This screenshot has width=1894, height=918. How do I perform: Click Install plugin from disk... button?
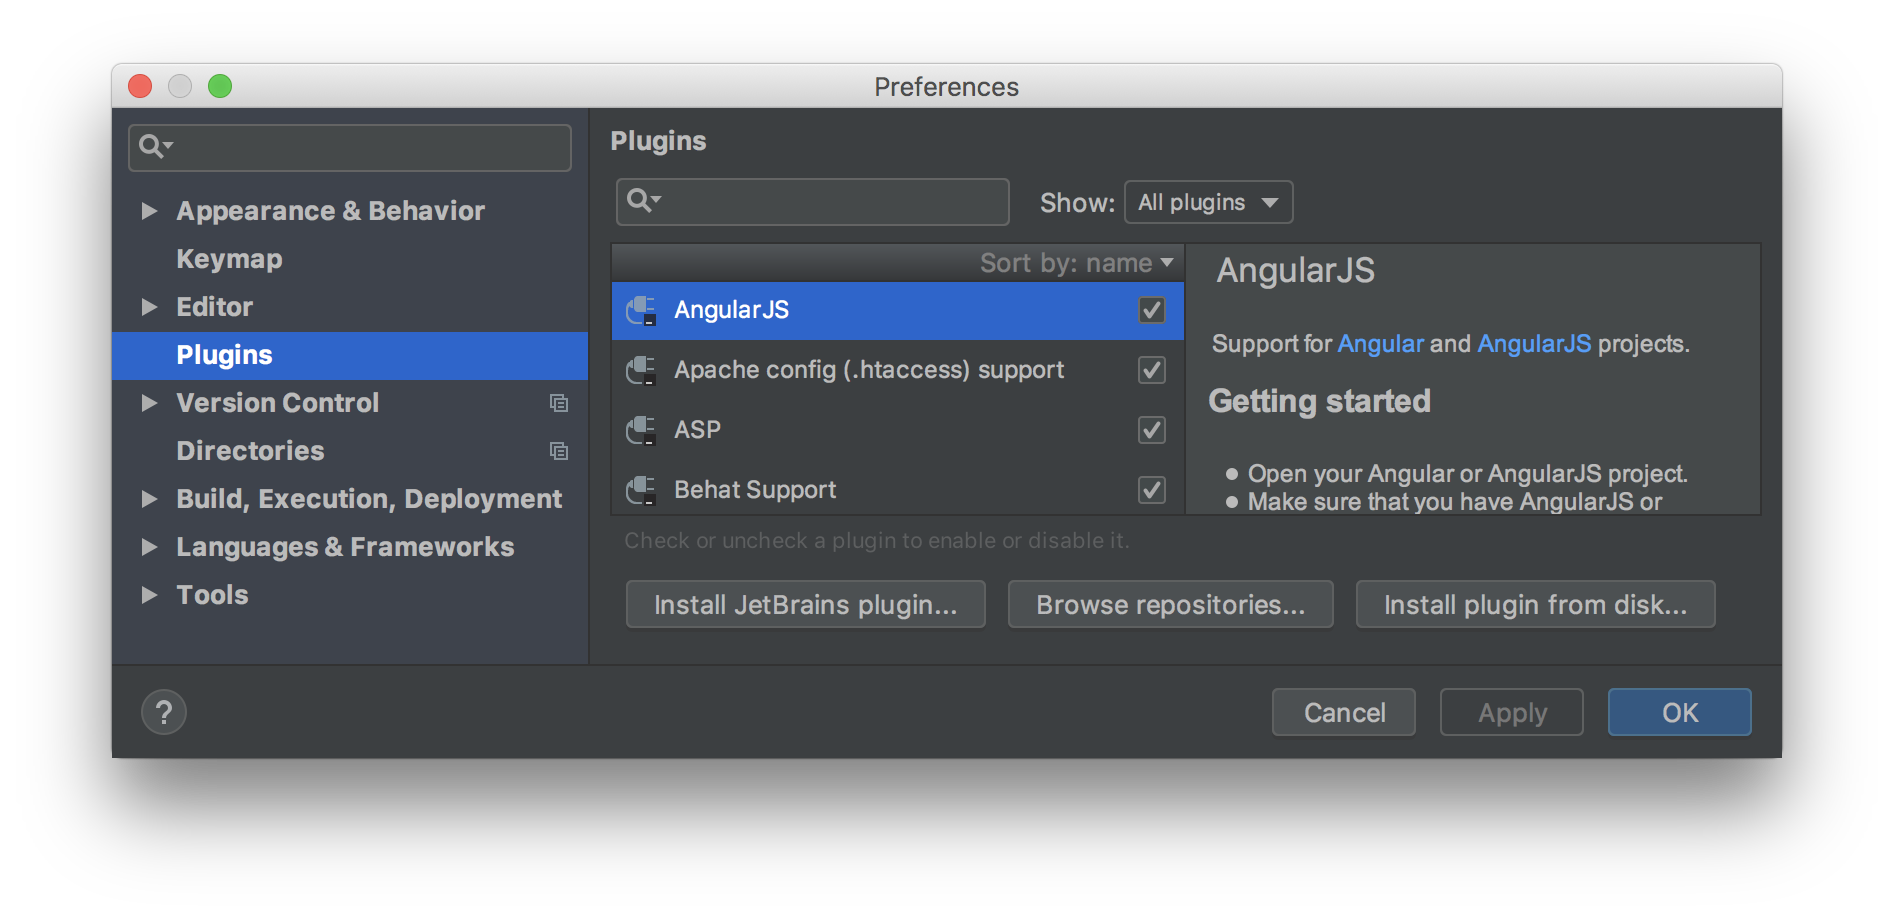click(1535, 604)
